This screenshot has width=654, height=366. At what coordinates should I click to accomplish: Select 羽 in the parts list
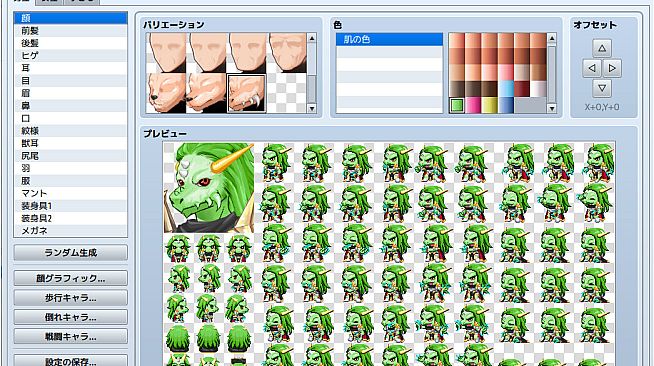(70, 168)
